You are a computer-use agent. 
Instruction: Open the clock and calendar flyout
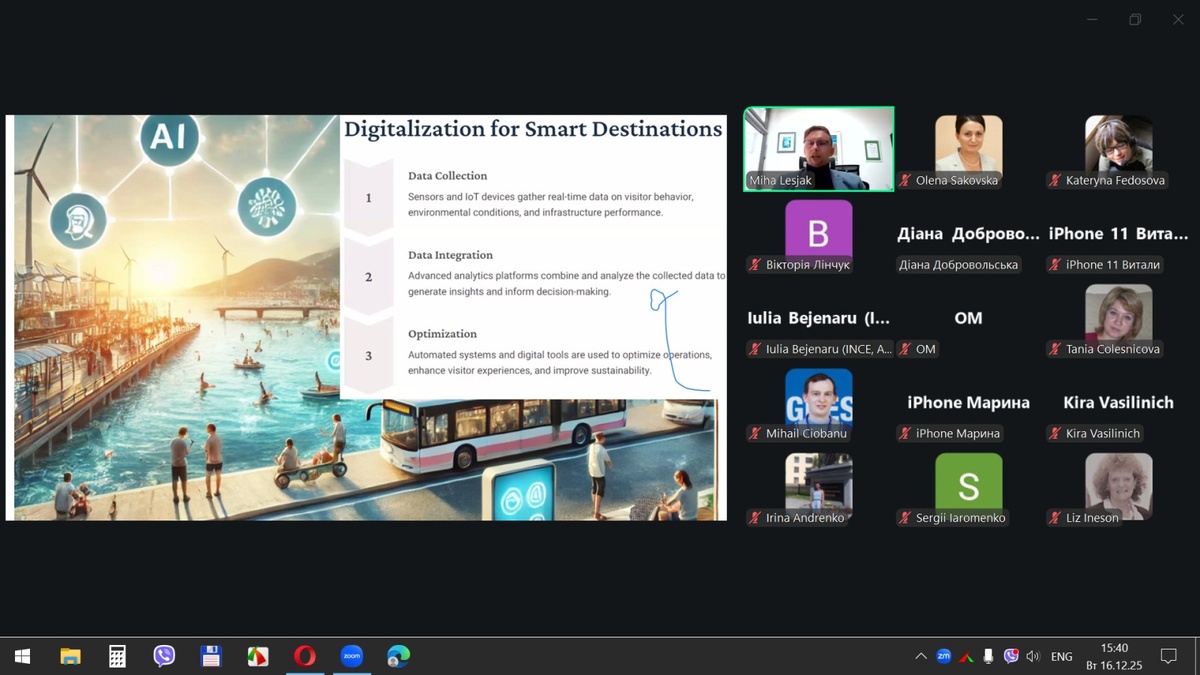click(x=1114, y=656)
